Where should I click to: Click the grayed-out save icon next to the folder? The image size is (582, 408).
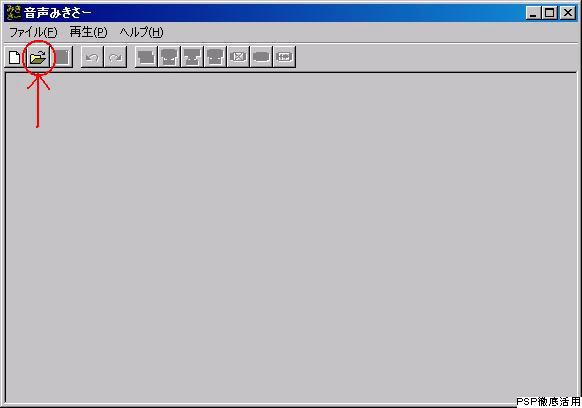61,57
